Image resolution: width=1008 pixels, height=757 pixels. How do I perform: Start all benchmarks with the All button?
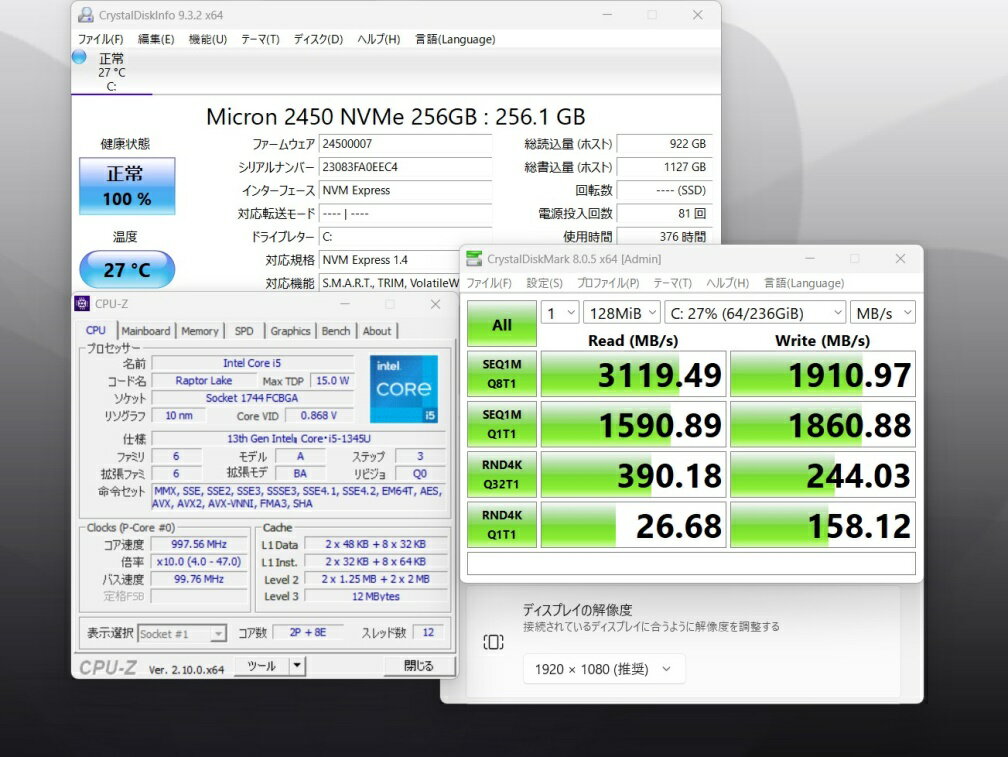(502, 325)
